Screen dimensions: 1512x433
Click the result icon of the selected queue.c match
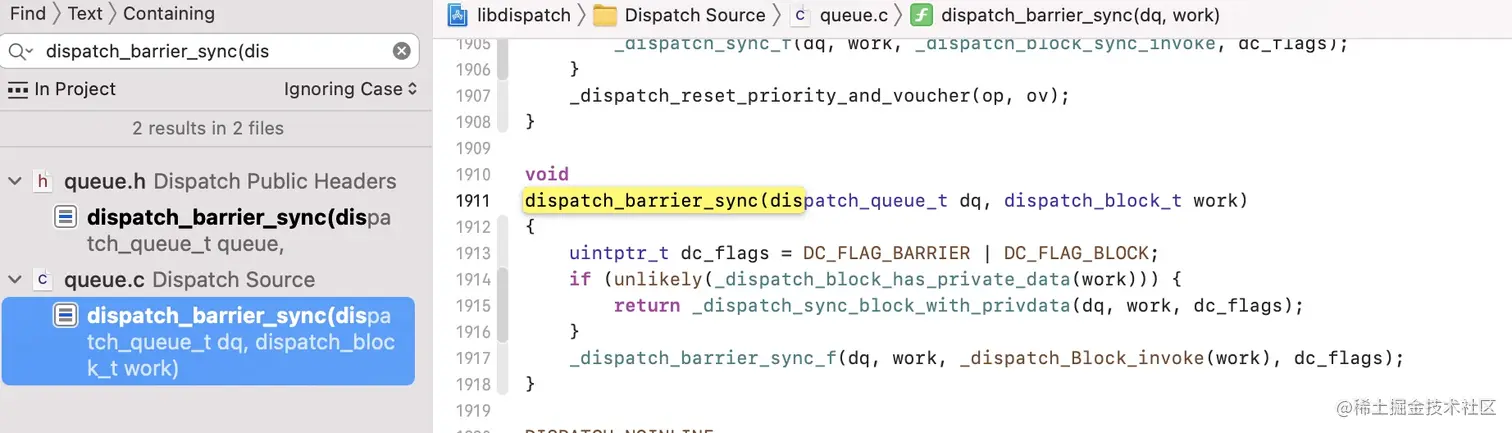point(65,316)
